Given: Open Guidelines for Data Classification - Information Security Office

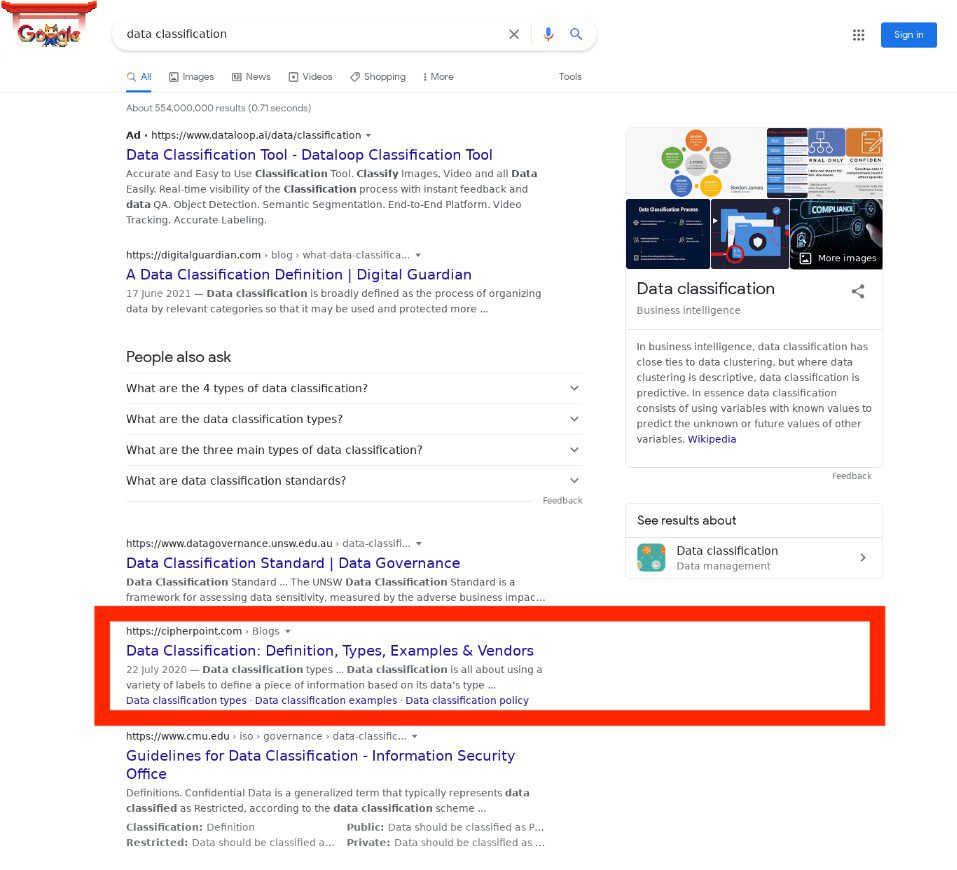Looking at the screenshot, I should click(x=320, y=765).
